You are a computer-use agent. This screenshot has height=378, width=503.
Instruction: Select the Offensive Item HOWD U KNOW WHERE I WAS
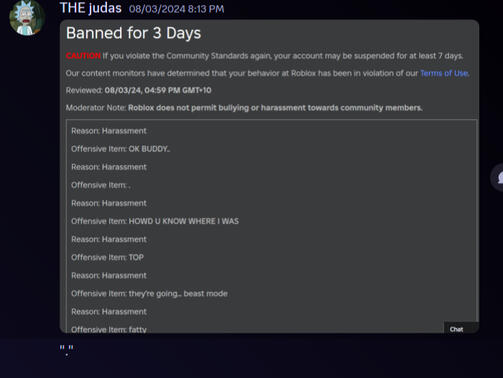pyautogui.click(x=155, y=221)
